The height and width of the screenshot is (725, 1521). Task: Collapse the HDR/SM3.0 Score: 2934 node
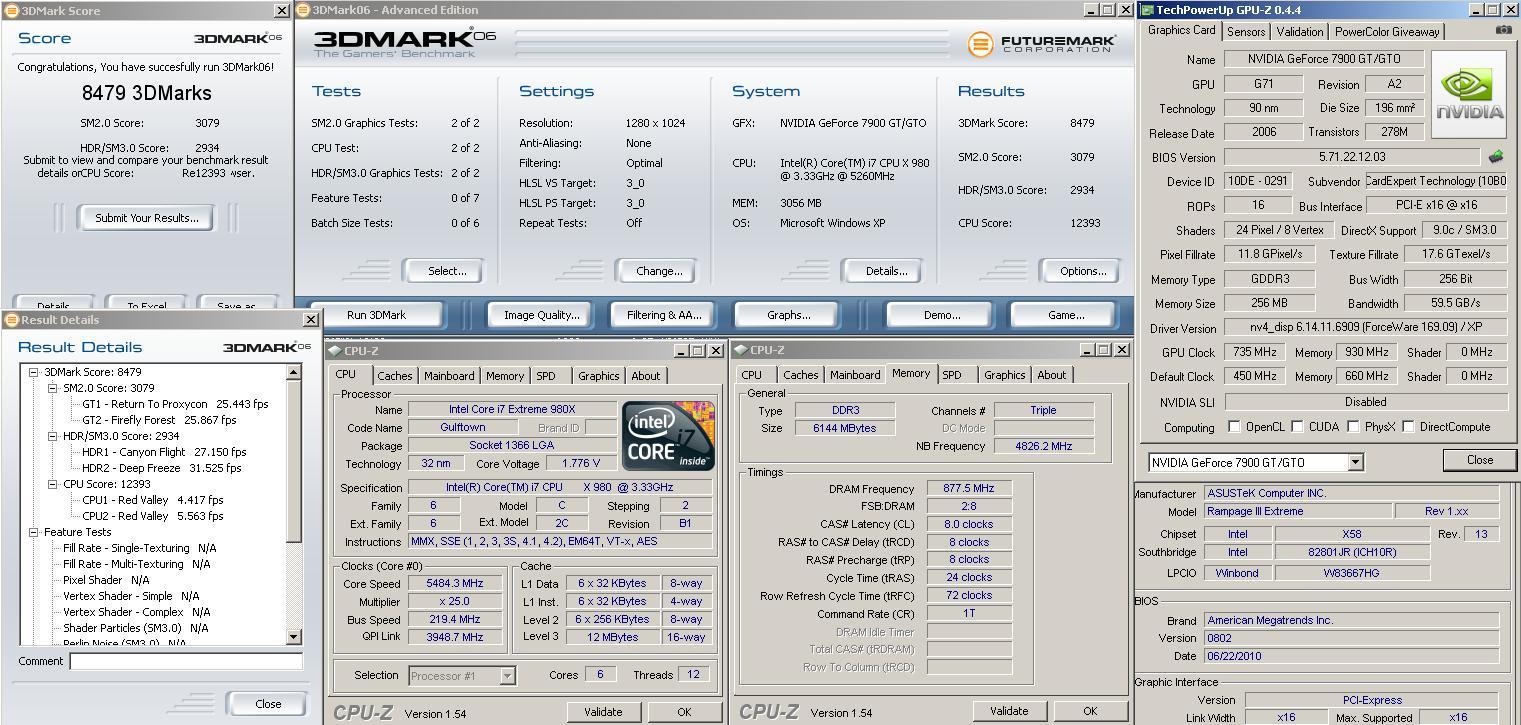pos(53,436)
